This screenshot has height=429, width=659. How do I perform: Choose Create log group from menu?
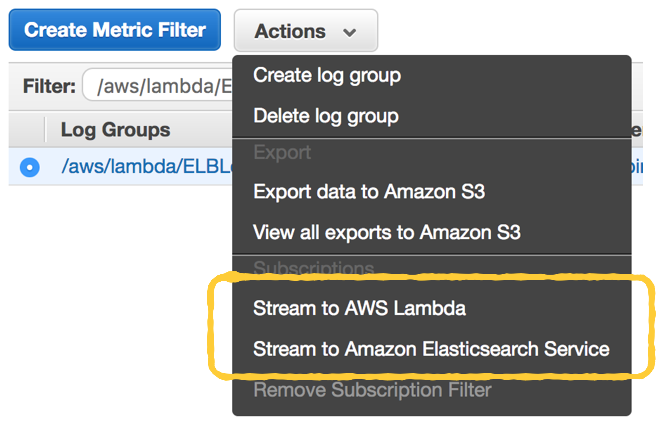tap(327, 75)
